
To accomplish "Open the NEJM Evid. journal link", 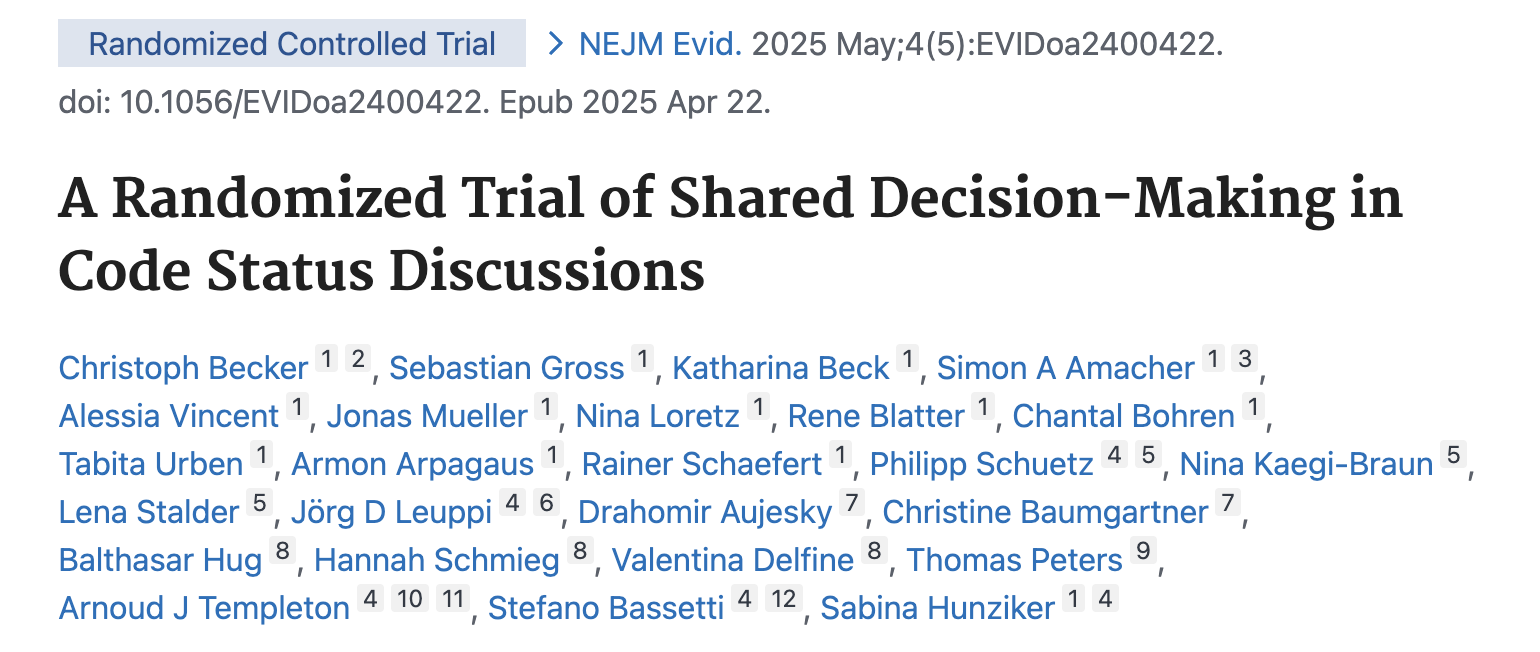I will pos(660,44).
